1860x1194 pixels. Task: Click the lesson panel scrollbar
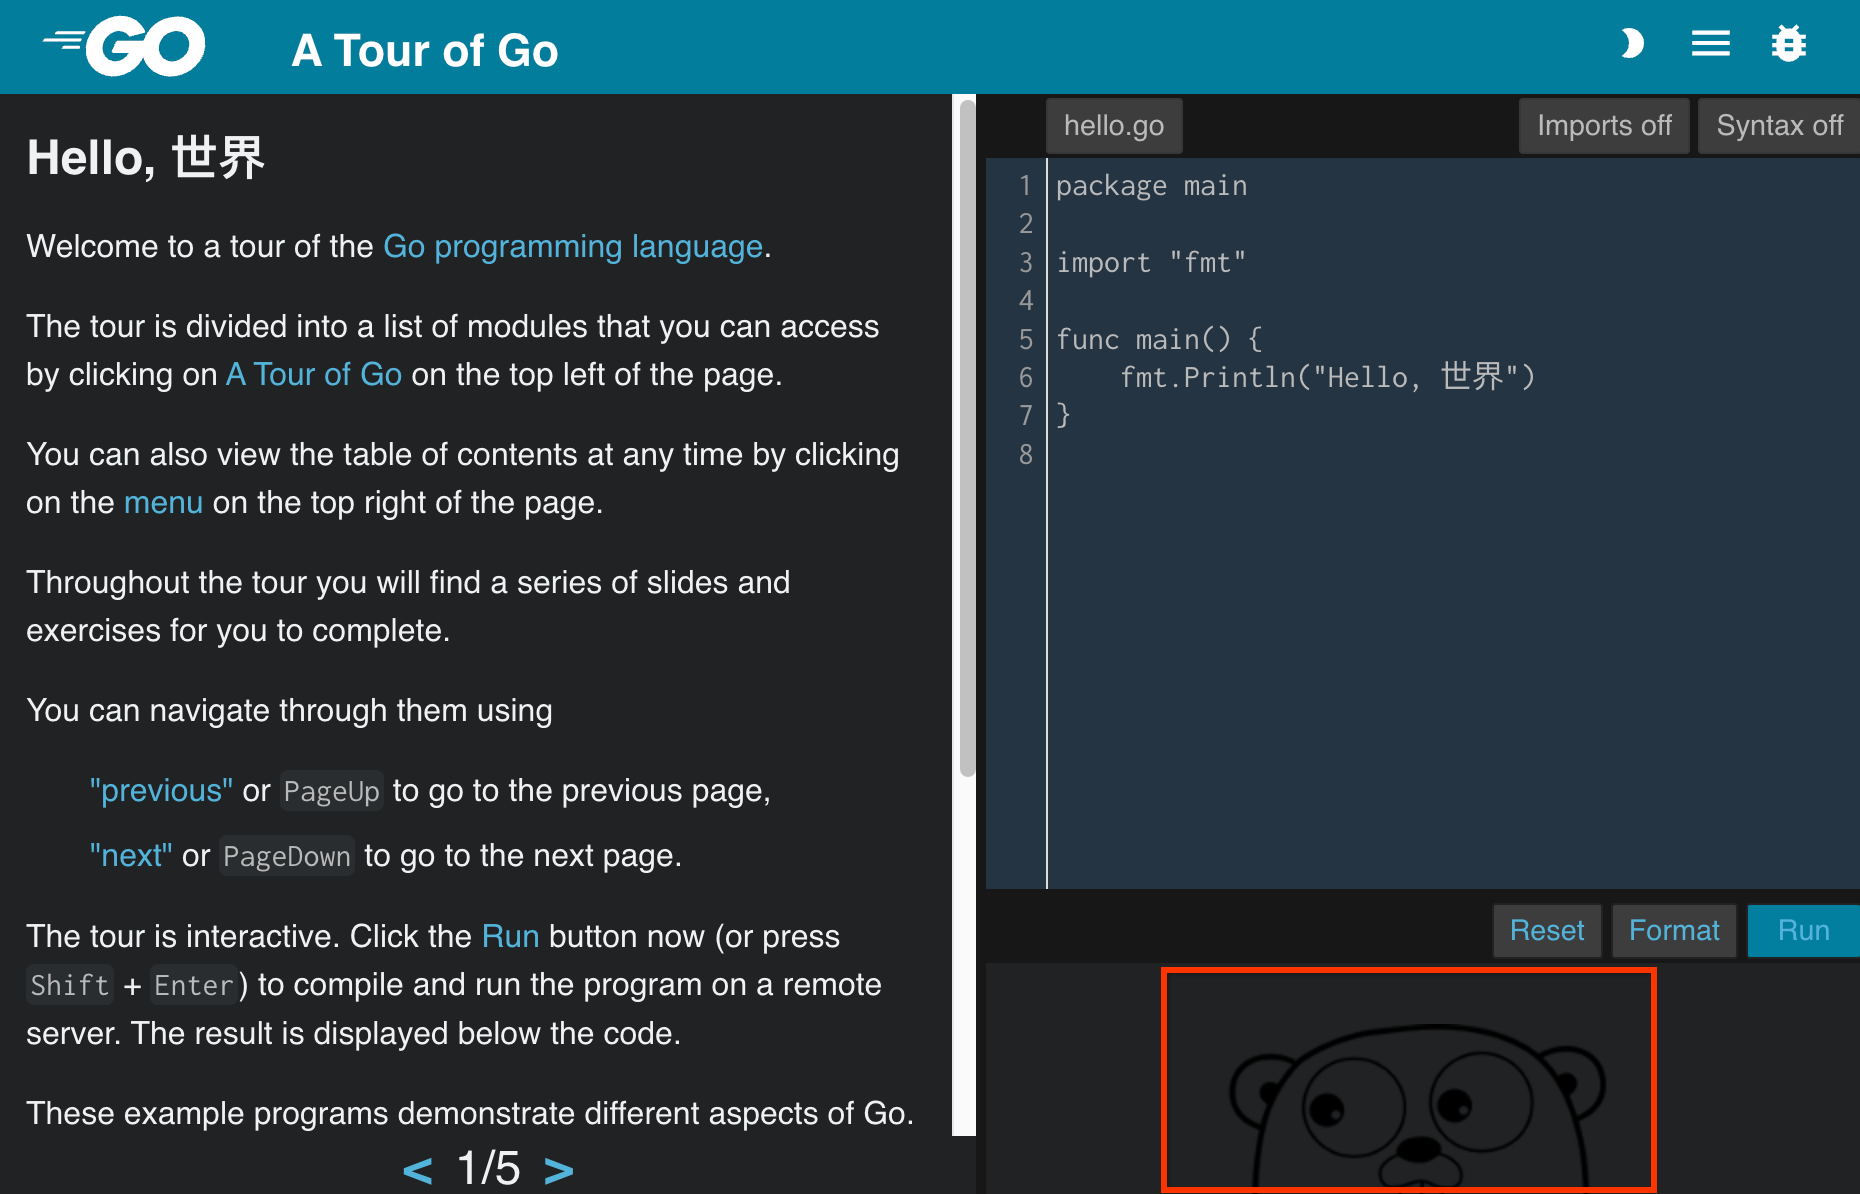(965, 430)
